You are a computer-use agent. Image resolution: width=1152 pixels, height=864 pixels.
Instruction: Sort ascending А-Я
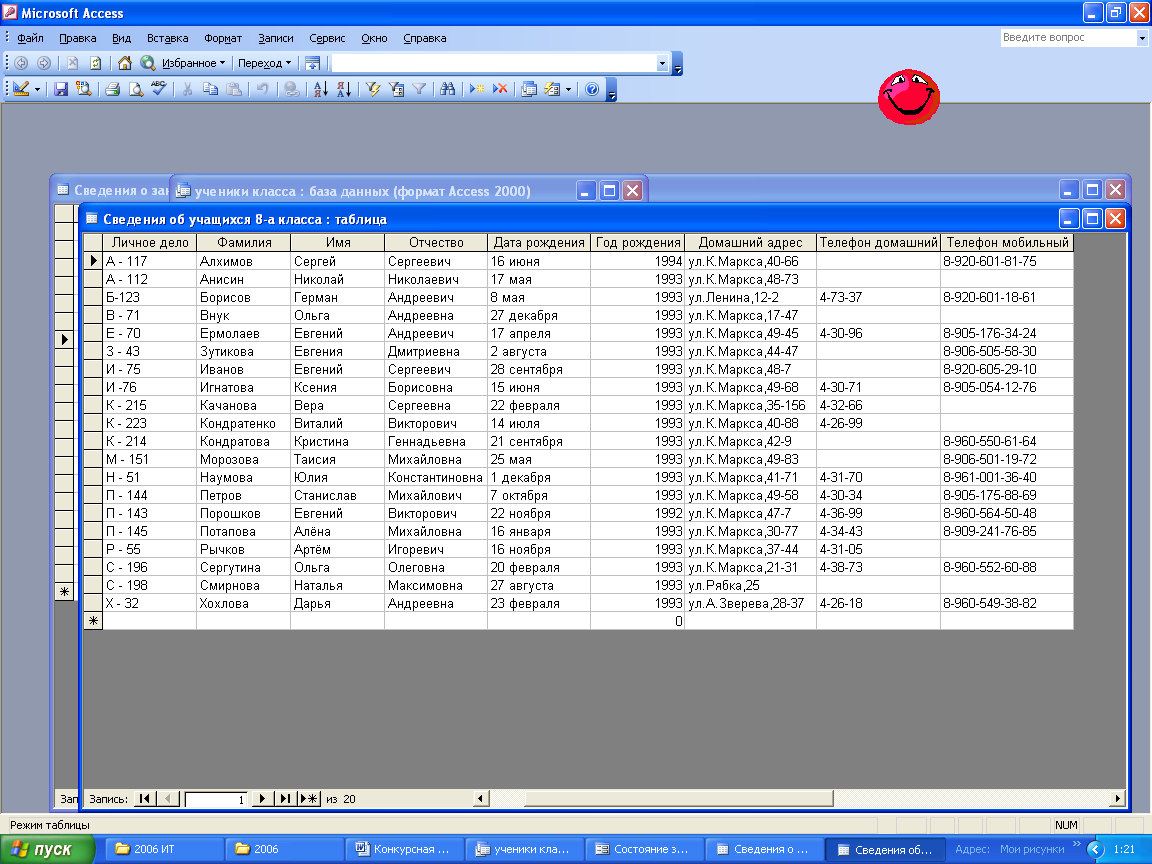(x=320, y=89)
